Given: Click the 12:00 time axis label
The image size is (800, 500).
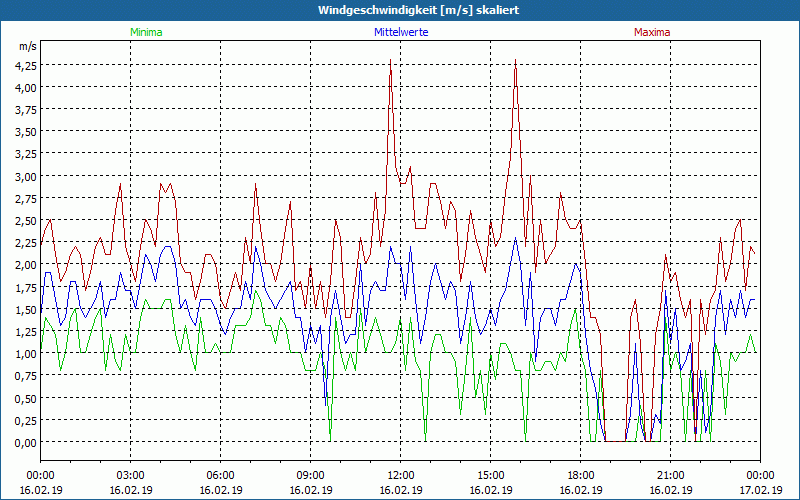Looking at the screenshot, I should click(401, 476).
